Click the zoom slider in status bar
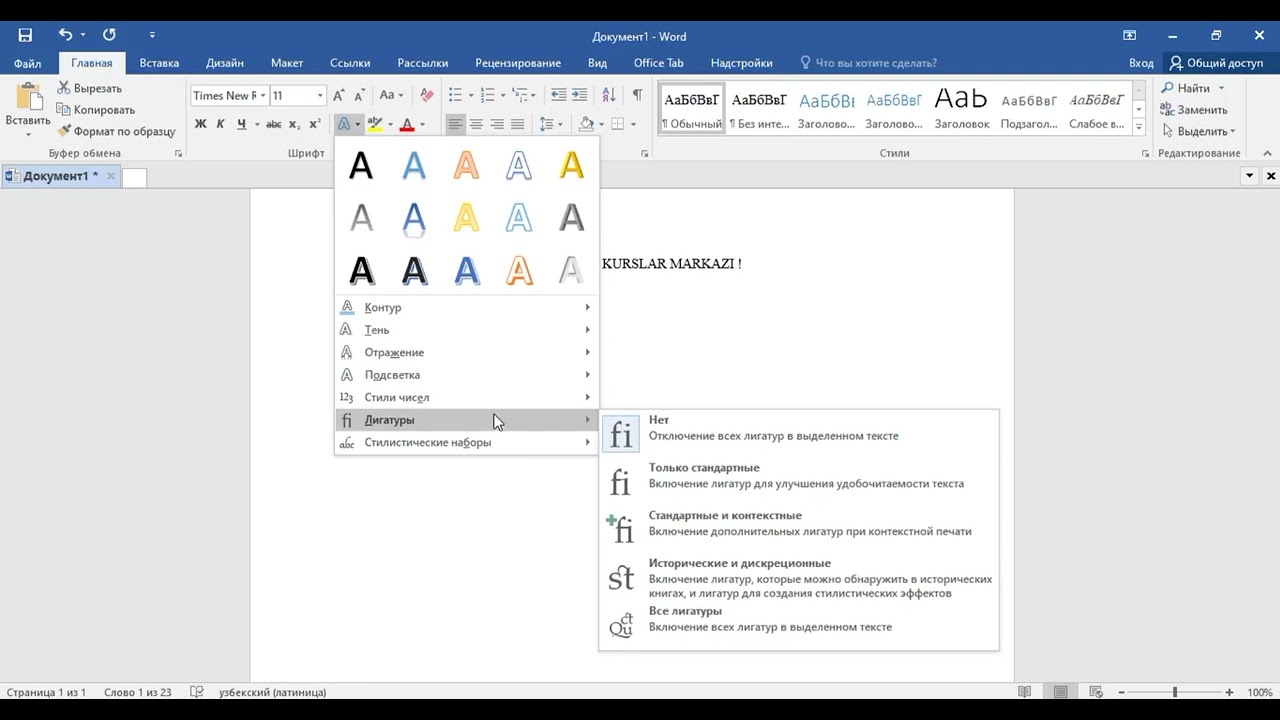 [x=1174, y=692]
